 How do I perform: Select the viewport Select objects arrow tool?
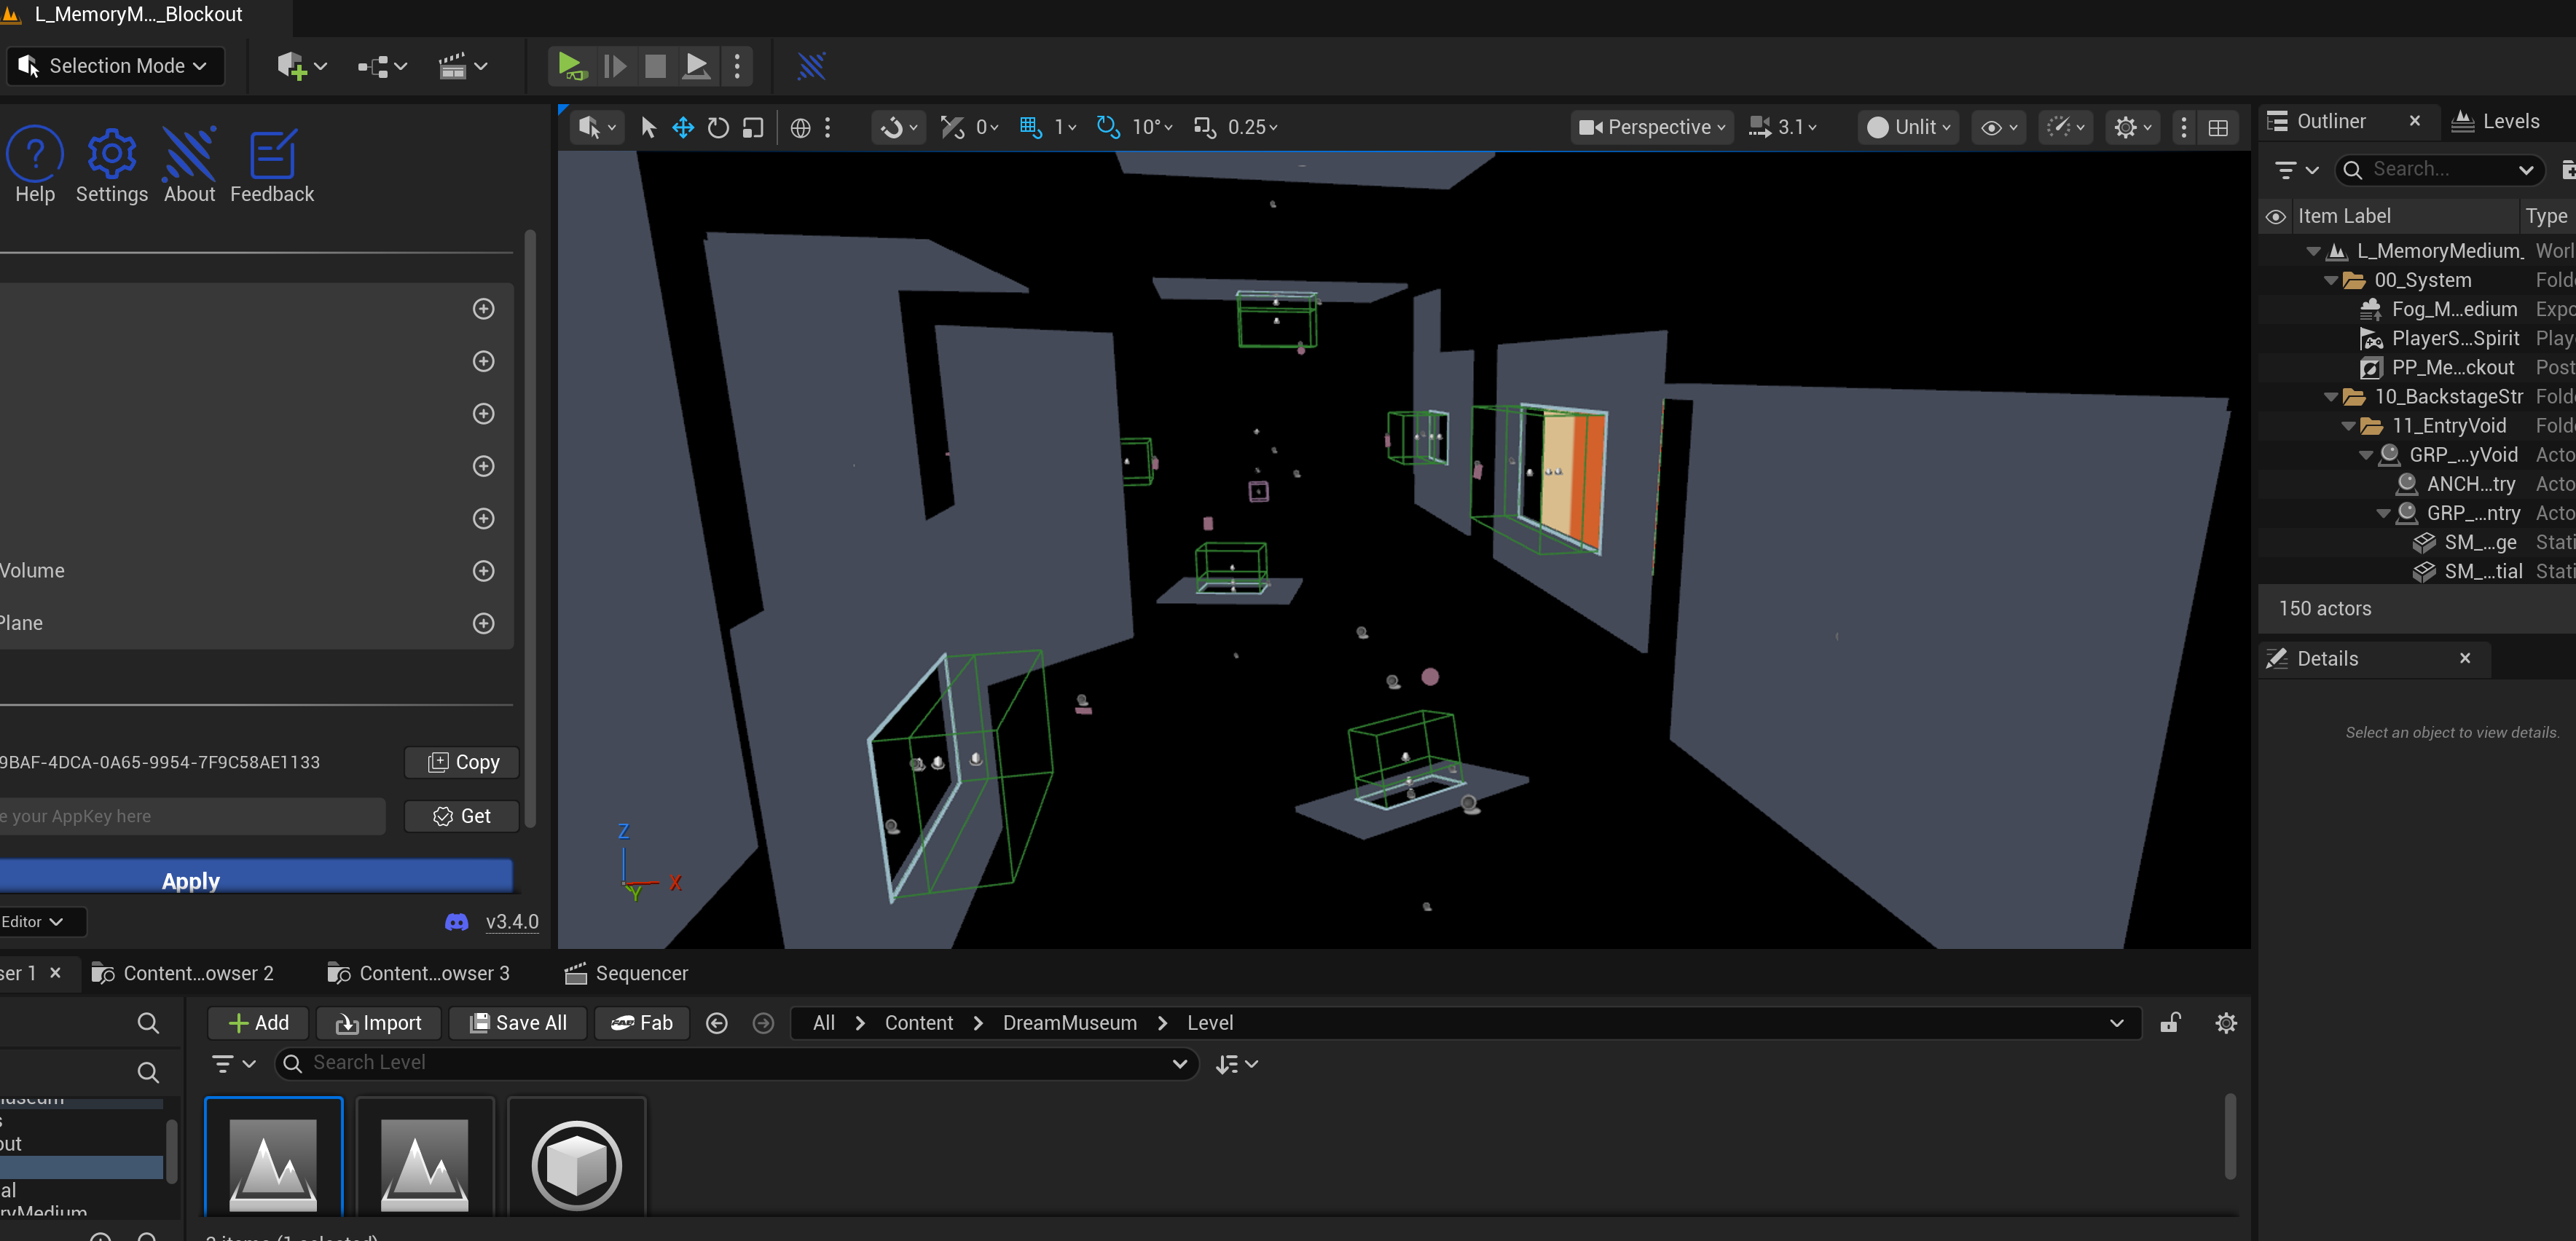tap(648, 127)
